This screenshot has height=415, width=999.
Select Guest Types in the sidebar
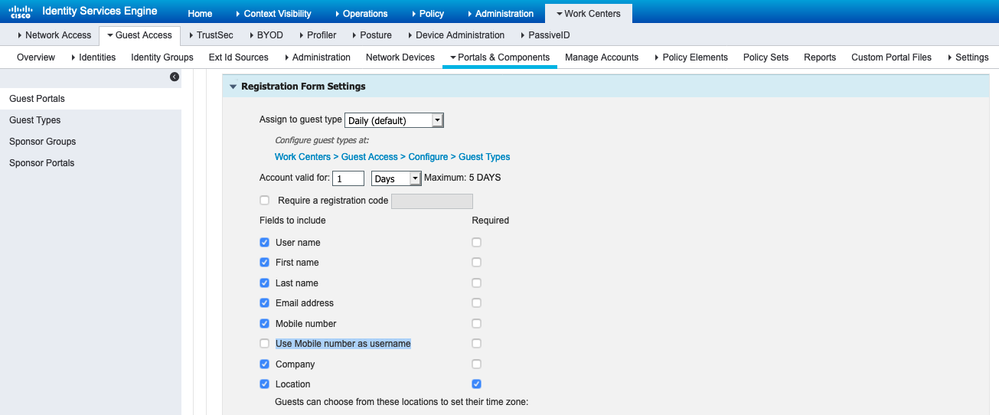pyautogui.click(x=90, y=120)
